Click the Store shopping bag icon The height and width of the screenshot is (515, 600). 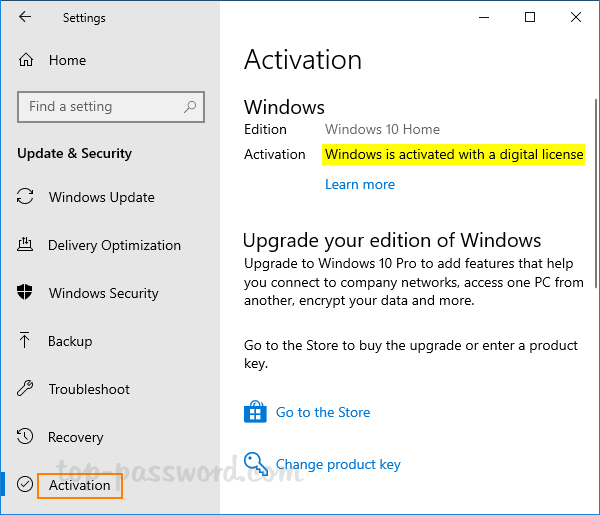255,412
